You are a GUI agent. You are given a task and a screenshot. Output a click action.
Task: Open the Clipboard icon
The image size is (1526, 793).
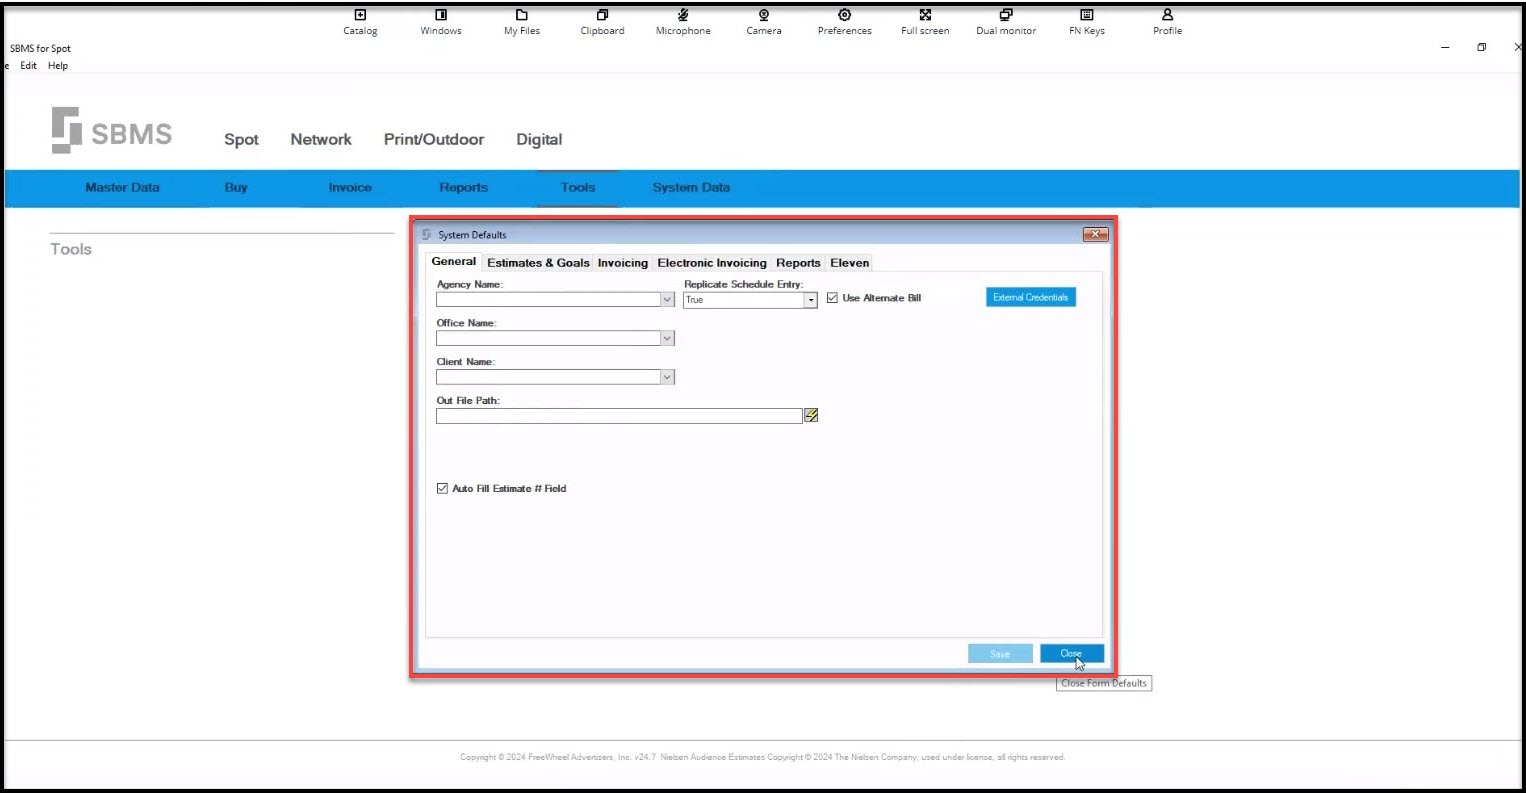click(x=602, y=15)
